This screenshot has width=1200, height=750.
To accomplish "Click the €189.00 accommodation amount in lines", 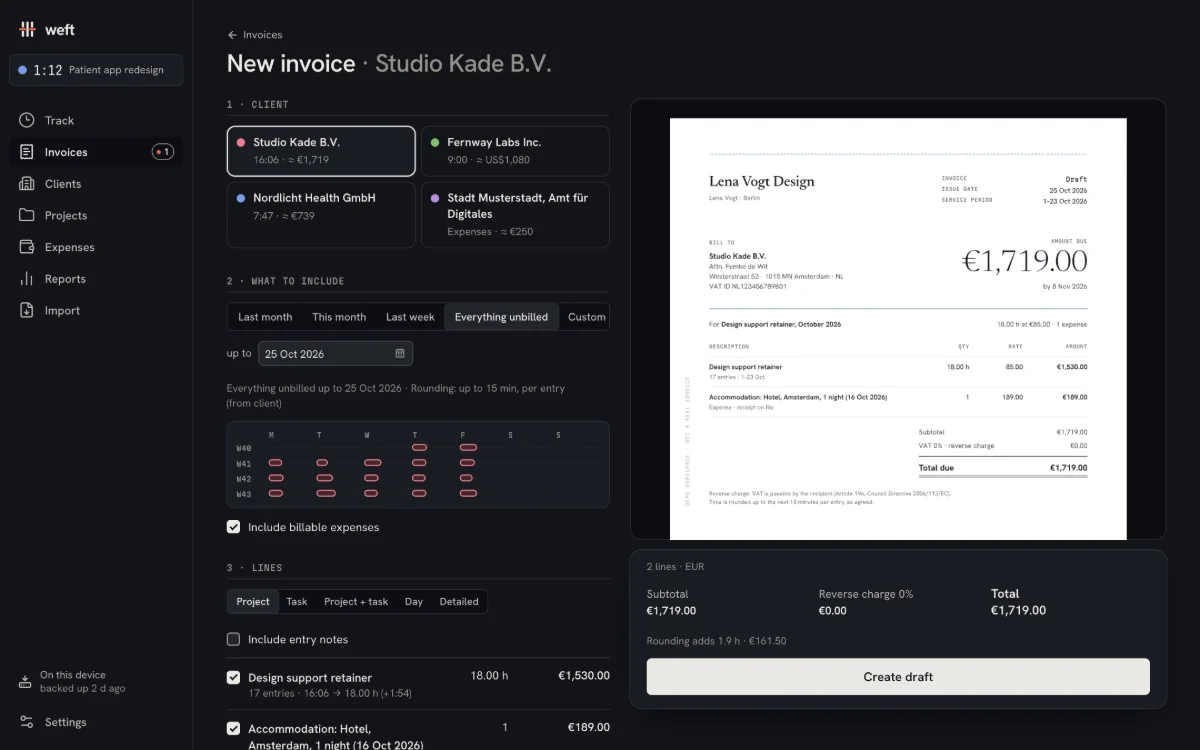I will [588, 727].
